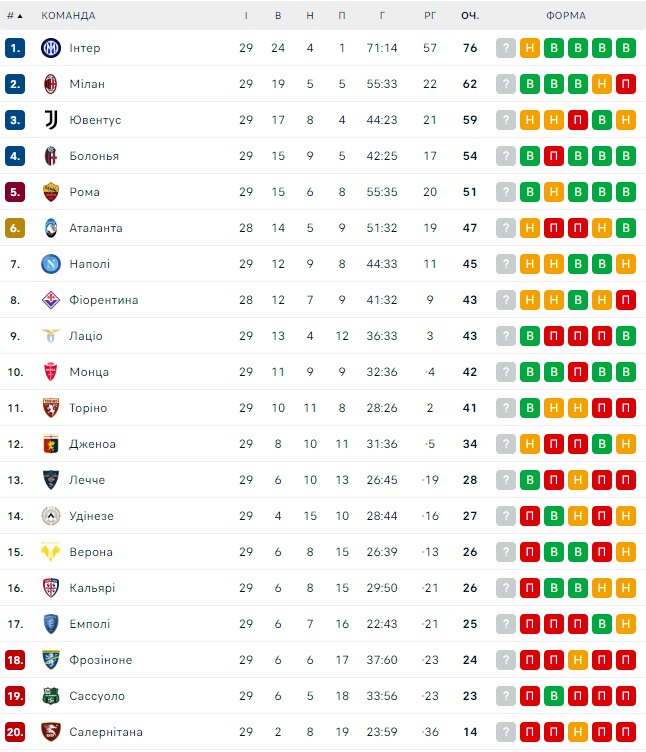Click the Milan club logo
646x752 pixels.
(51, 84)
